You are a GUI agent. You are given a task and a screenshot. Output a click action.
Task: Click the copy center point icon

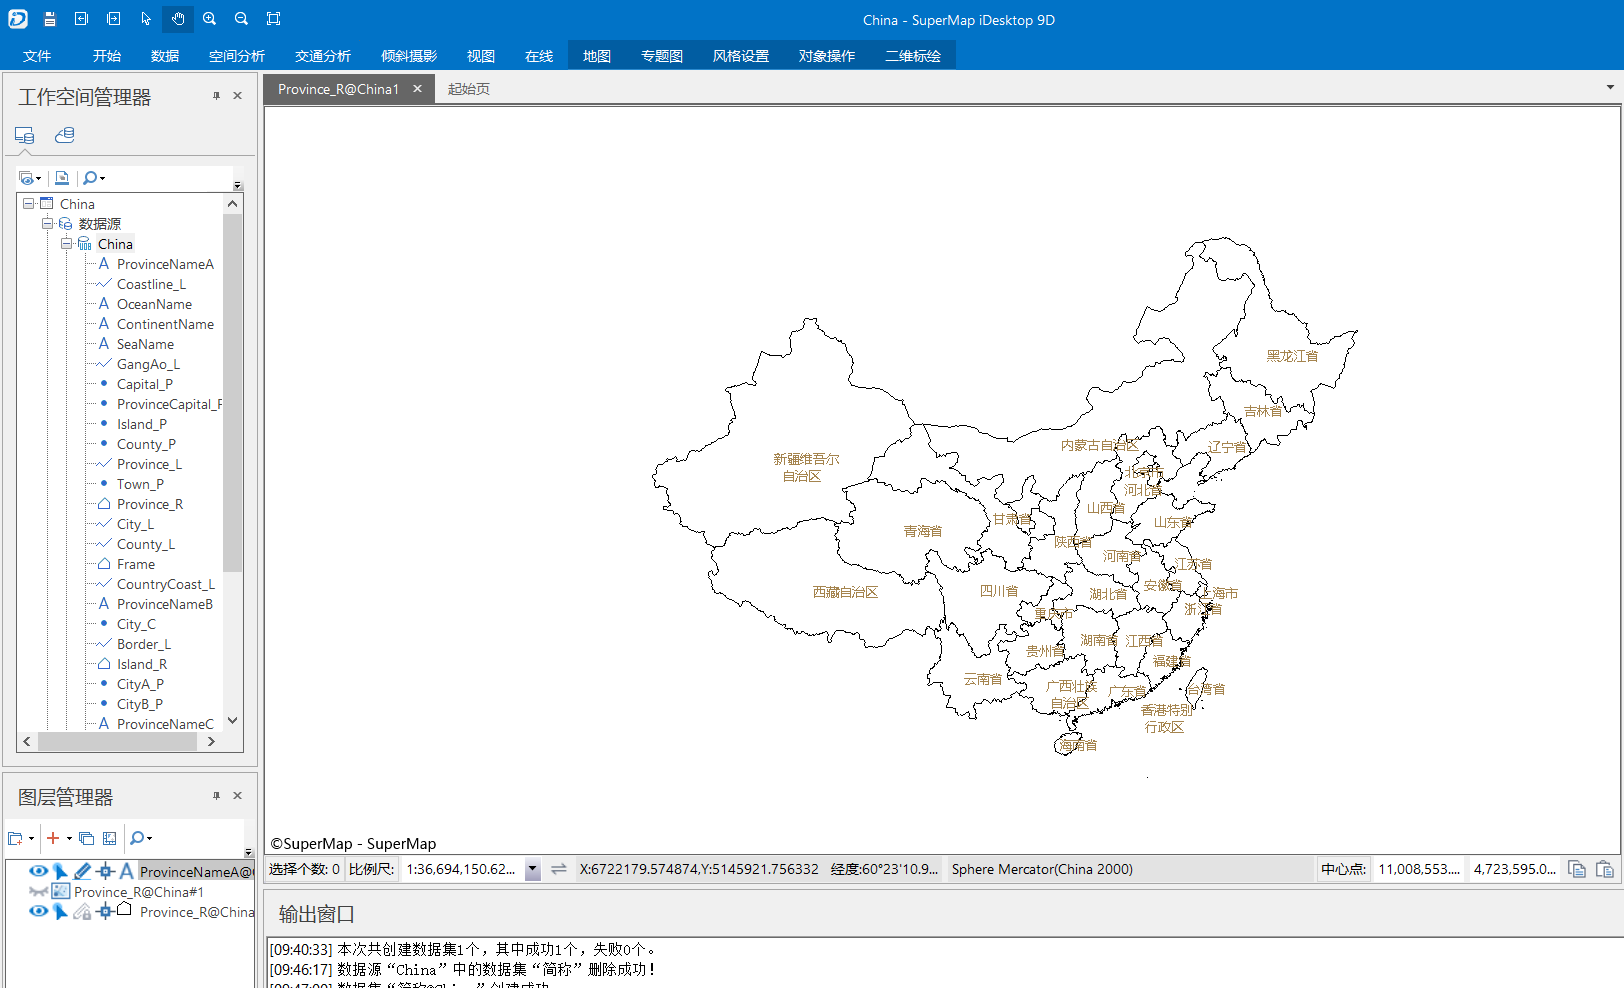point(1577,870)
